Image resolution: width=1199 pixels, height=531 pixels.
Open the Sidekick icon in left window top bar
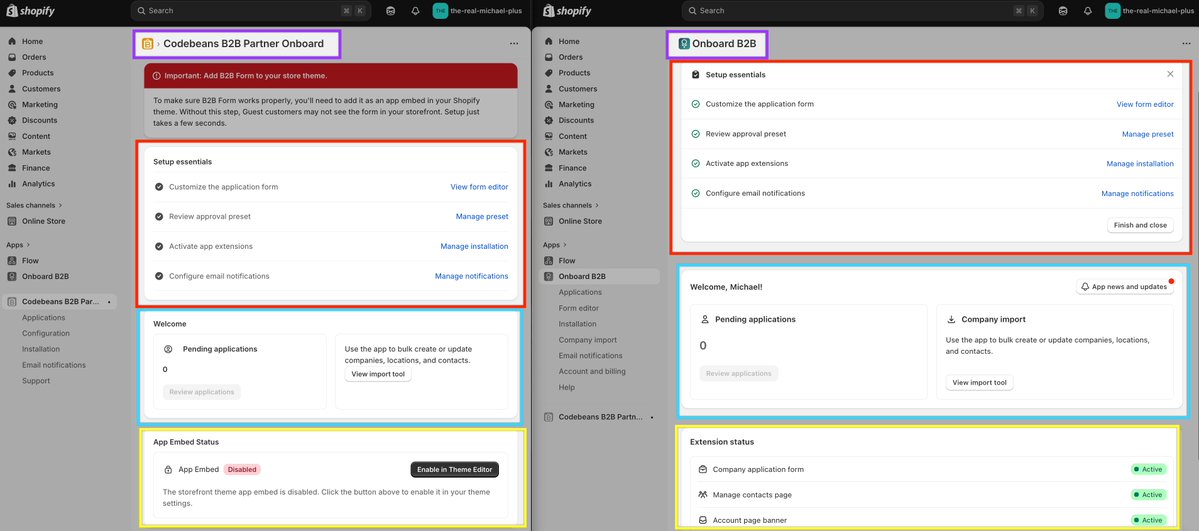point(391,11)
